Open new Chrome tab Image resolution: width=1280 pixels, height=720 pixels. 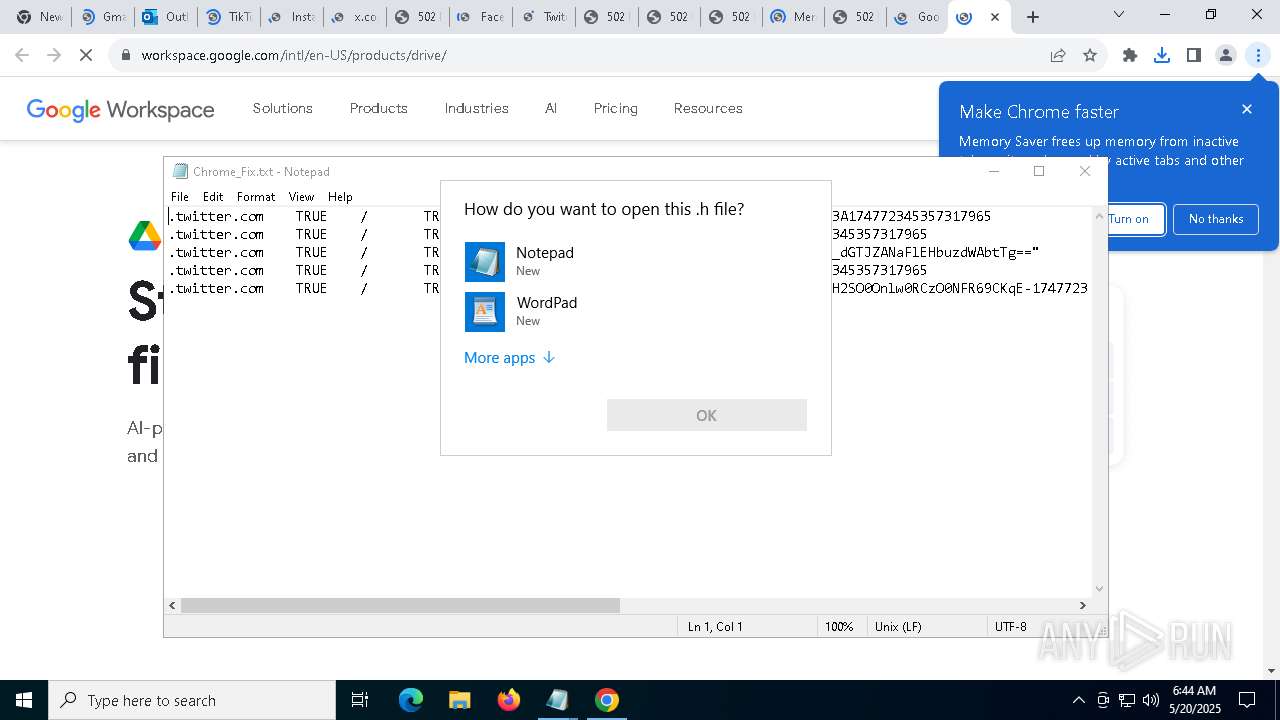pyautogui.click(x=1033, y=17)
